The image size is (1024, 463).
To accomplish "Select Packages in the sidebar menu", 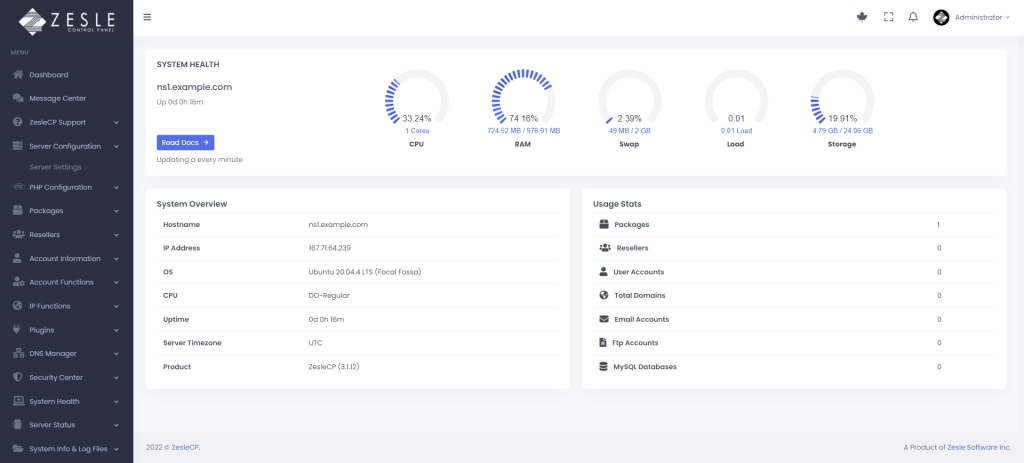I will [46, 211].
